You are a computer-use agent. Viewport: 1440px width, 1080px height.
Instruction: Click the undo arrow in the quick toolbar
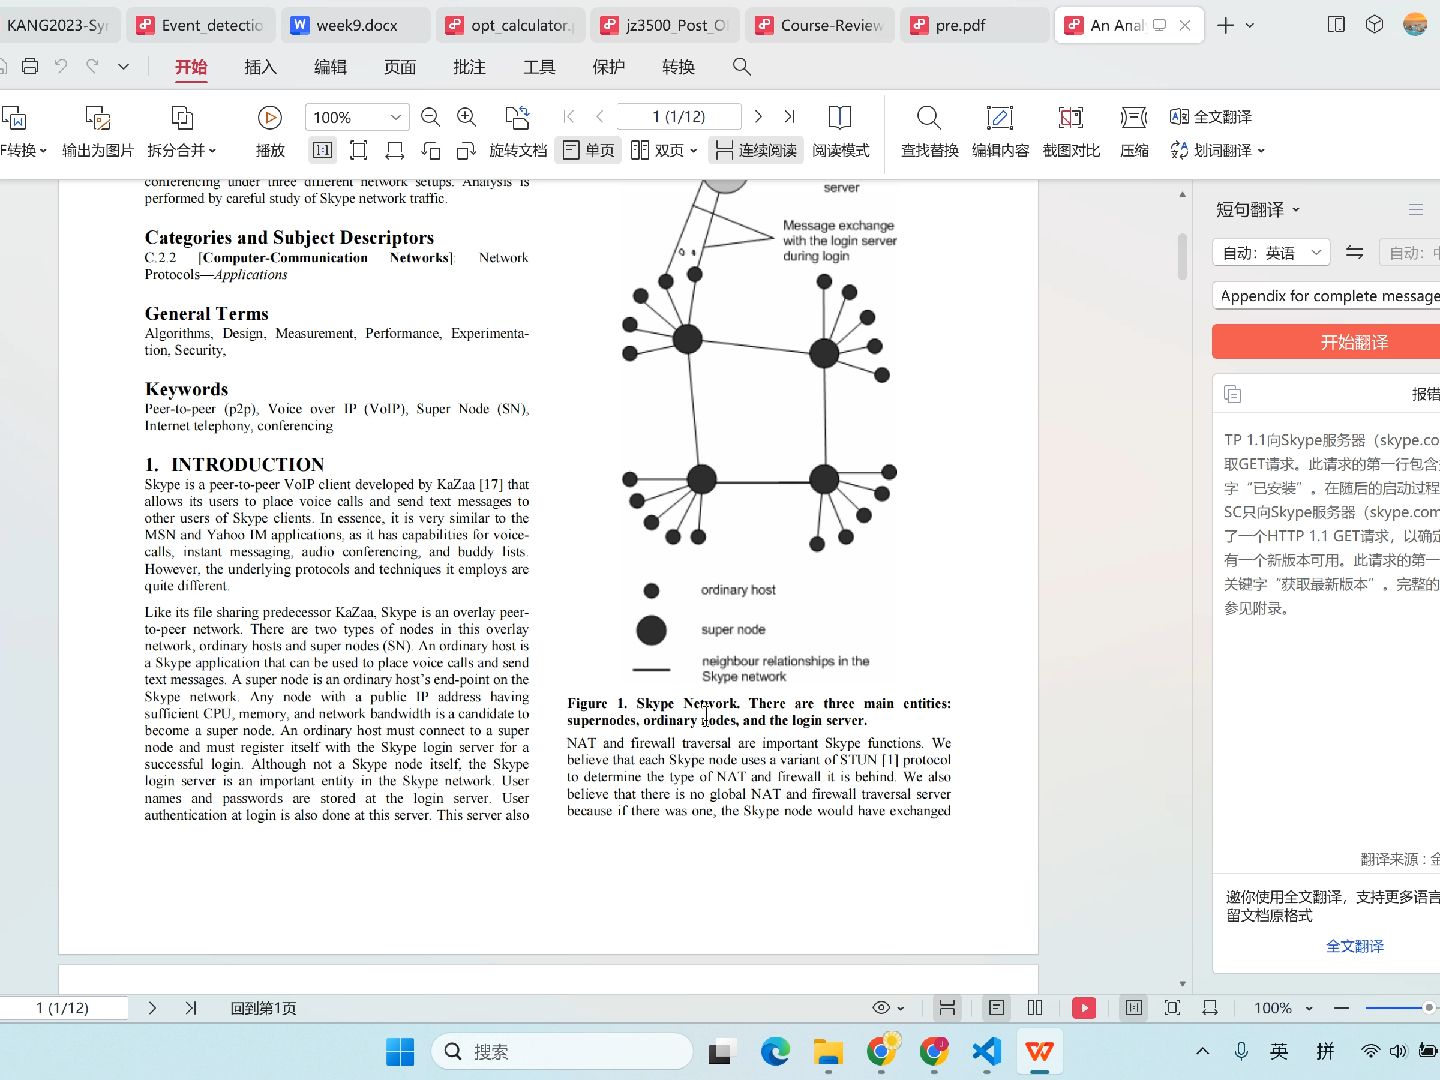[x=61, y=67]
